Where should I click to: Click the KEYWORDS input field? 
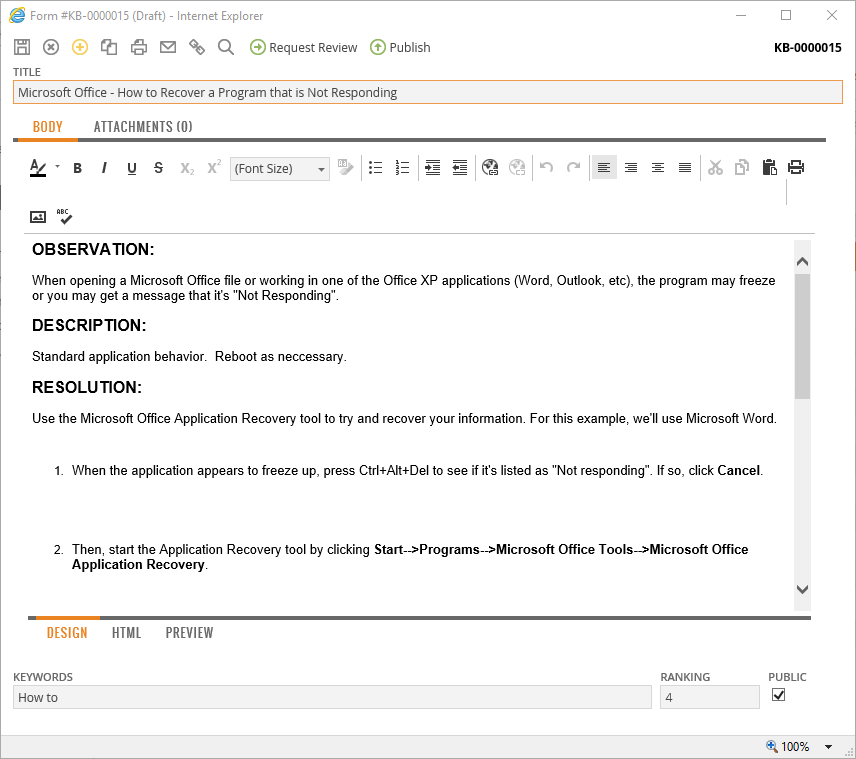pos(332,697)
